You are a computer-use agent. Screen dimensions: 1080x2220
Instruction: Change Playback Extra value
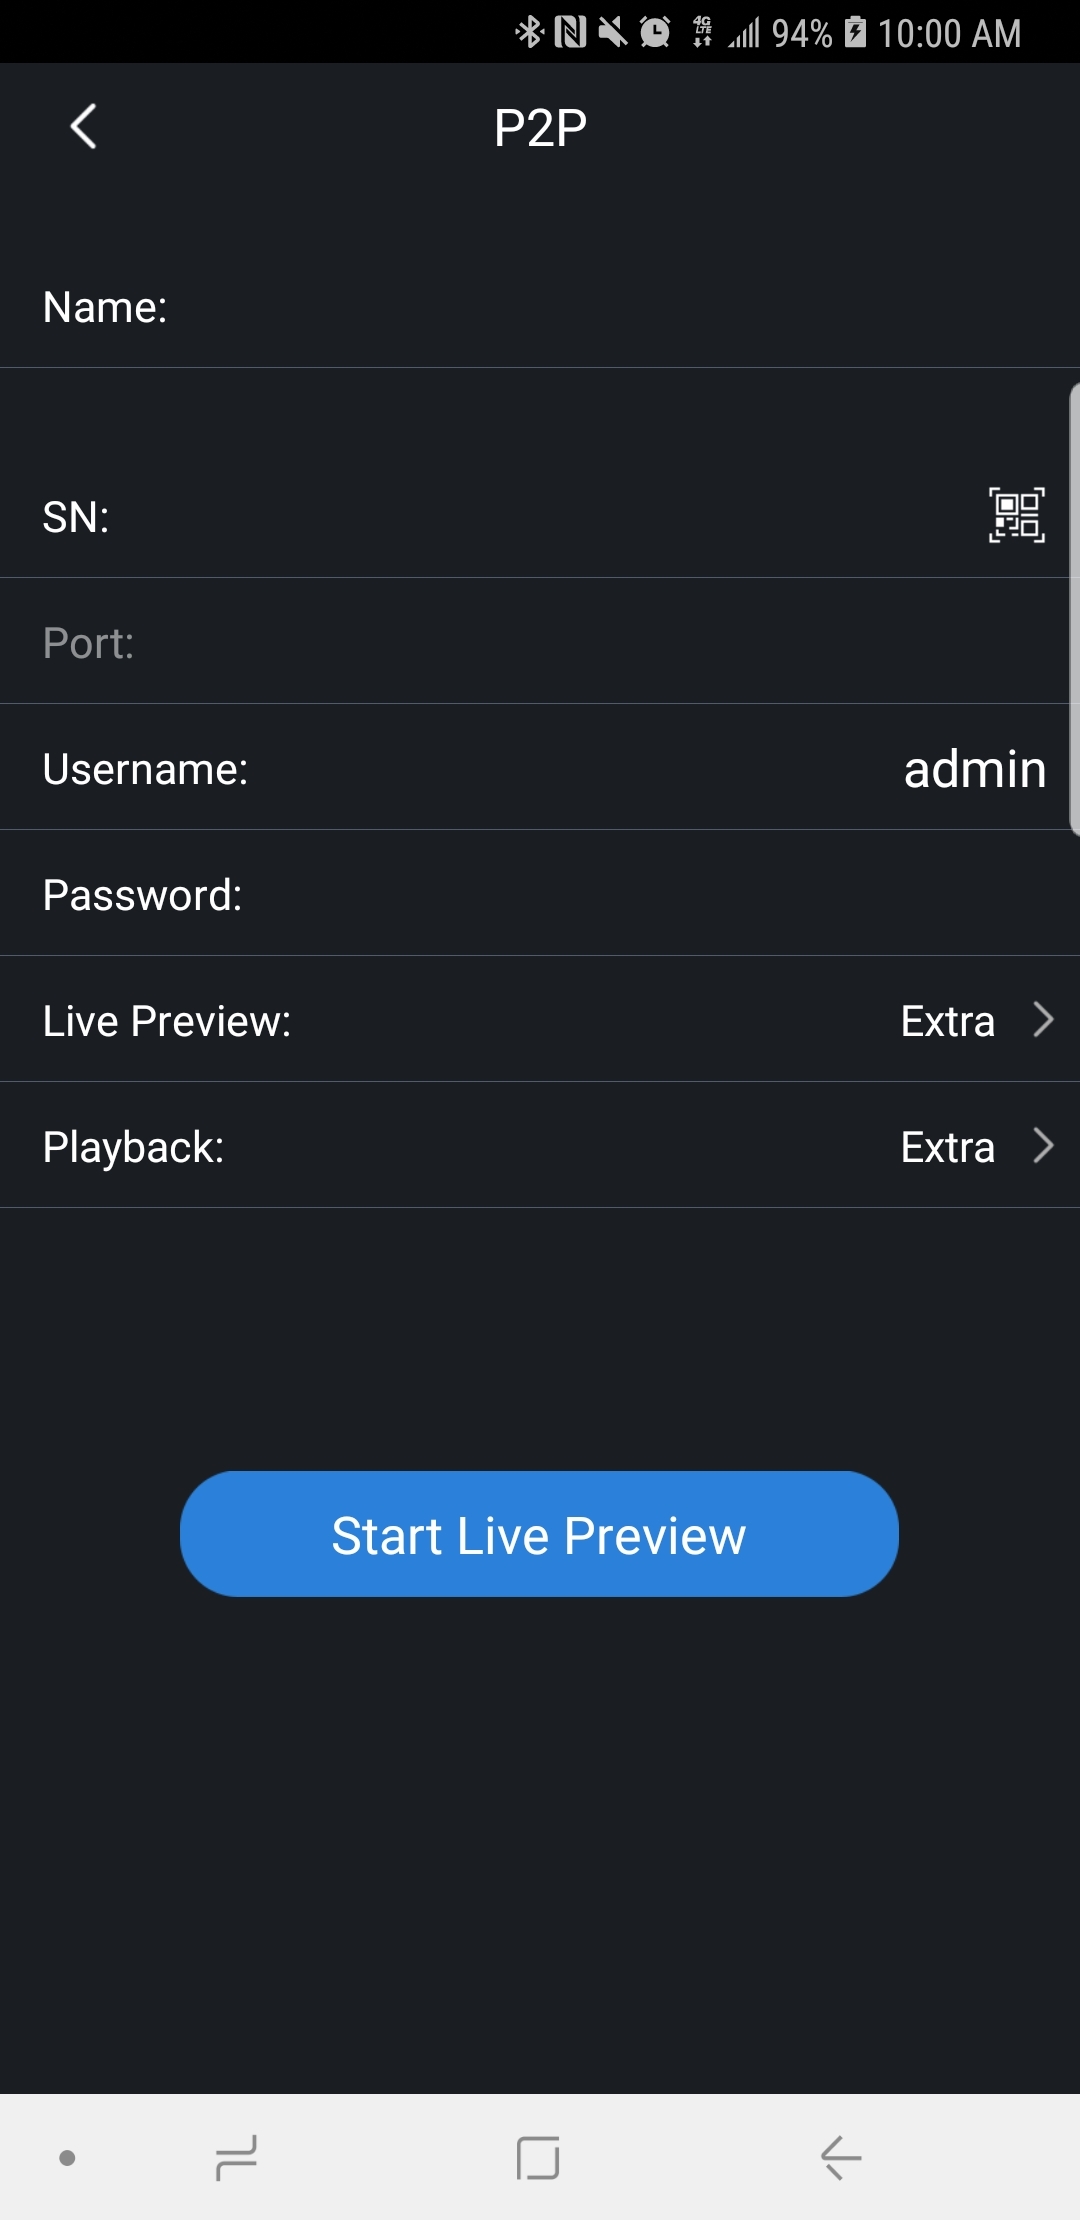[947, 1147]
